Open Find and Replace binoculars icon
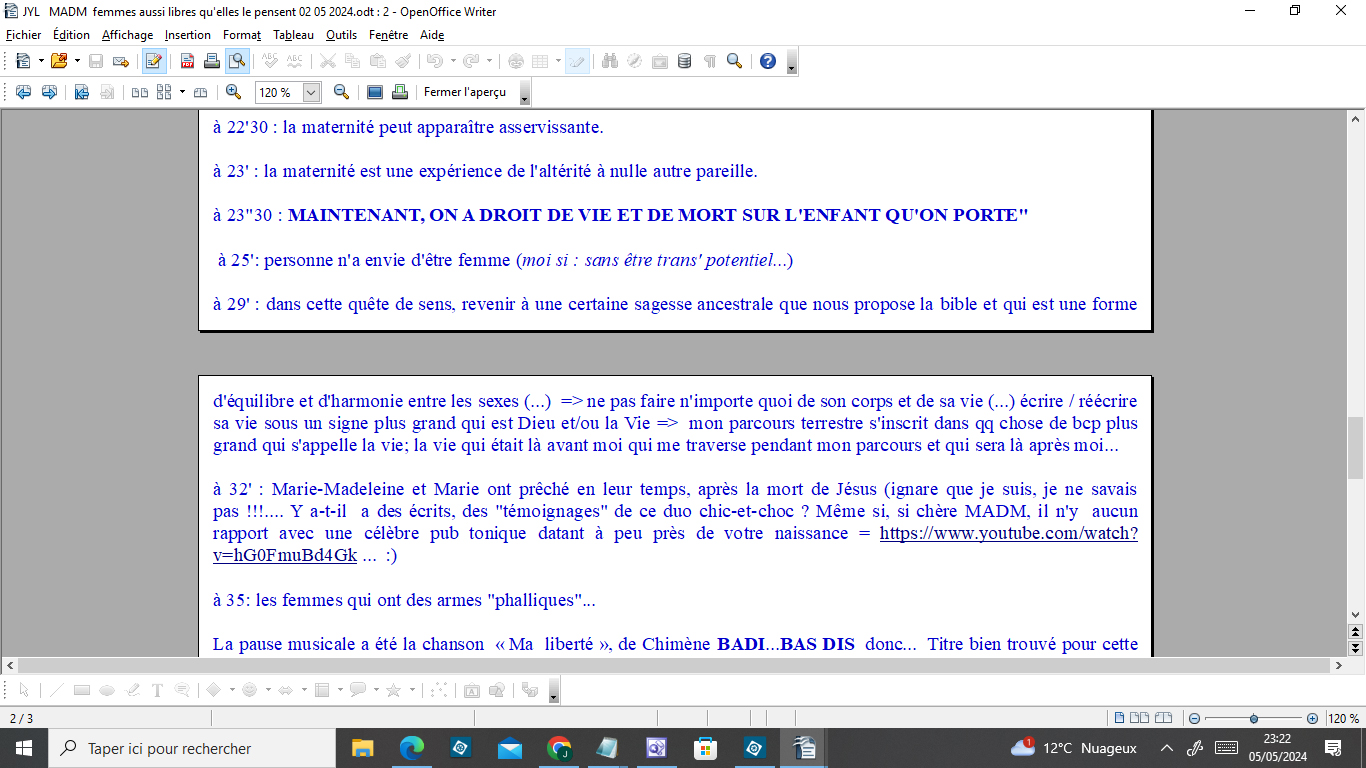 (x=610, y=61)
